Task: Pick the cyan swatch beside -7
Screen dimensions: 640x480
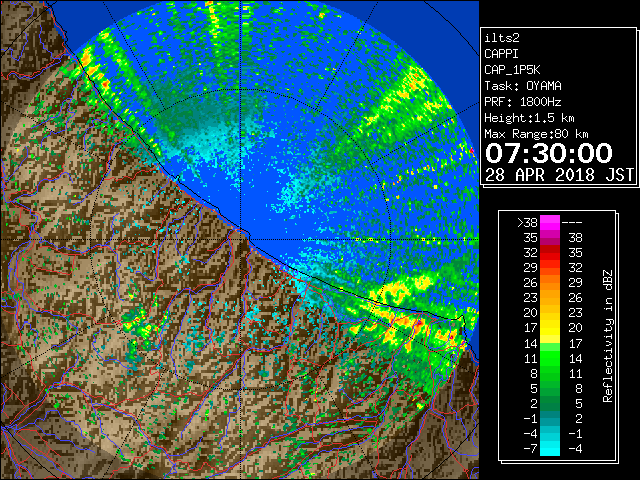Action: pyautogui.click(x=550, y=449)
